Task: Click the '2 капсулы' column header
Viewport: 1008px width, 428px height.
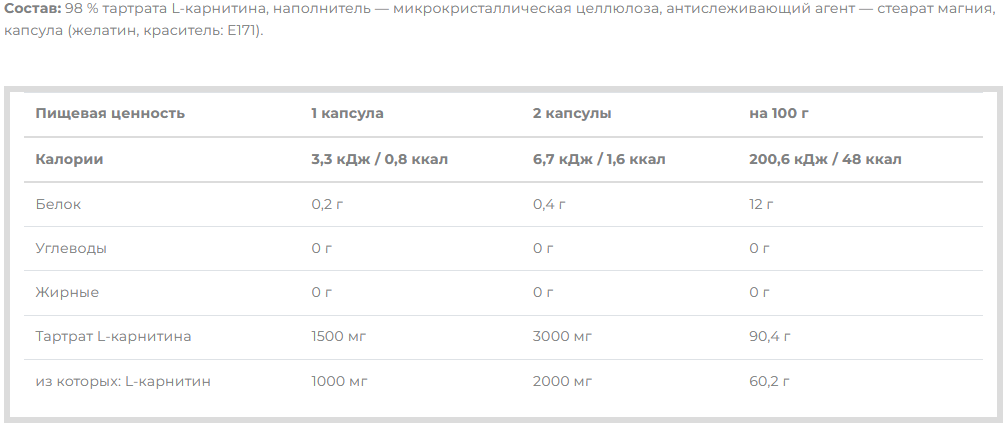Action: point(572,114)
